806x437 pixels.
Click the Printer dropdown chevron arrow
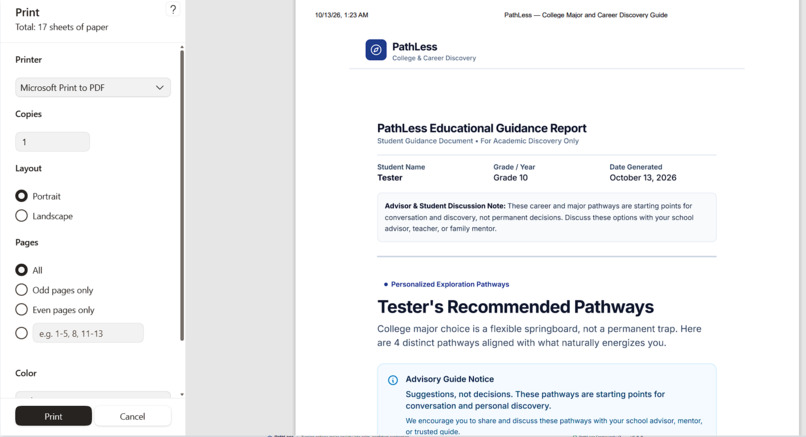tap(159, 87)
